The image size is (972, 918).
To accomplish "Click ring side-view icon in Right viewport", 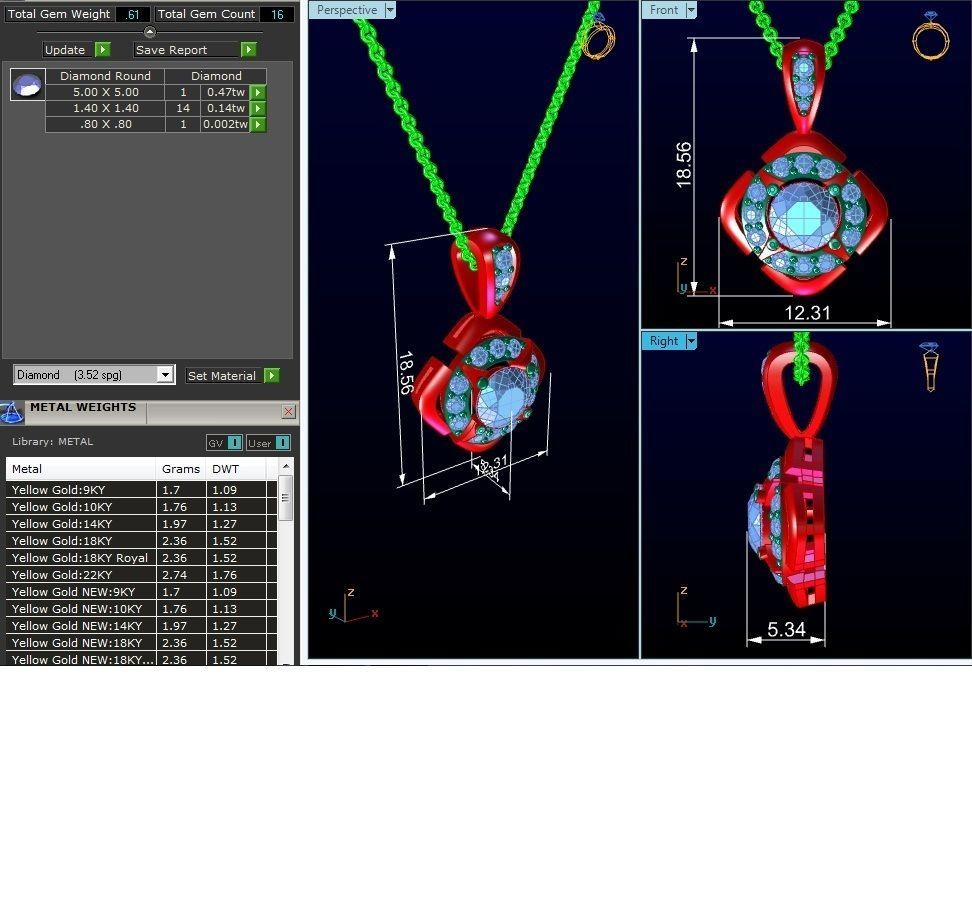I will [930, 366].
